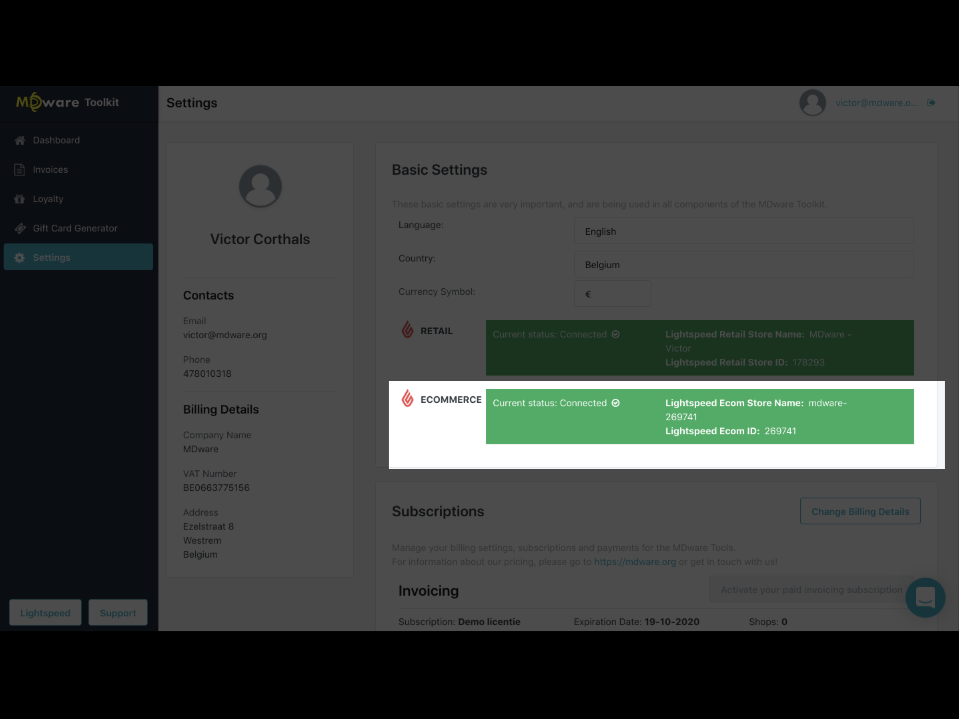Click the Lightspeed button in sidebar
Screen dimensions: 959x719
click(45, 613)
